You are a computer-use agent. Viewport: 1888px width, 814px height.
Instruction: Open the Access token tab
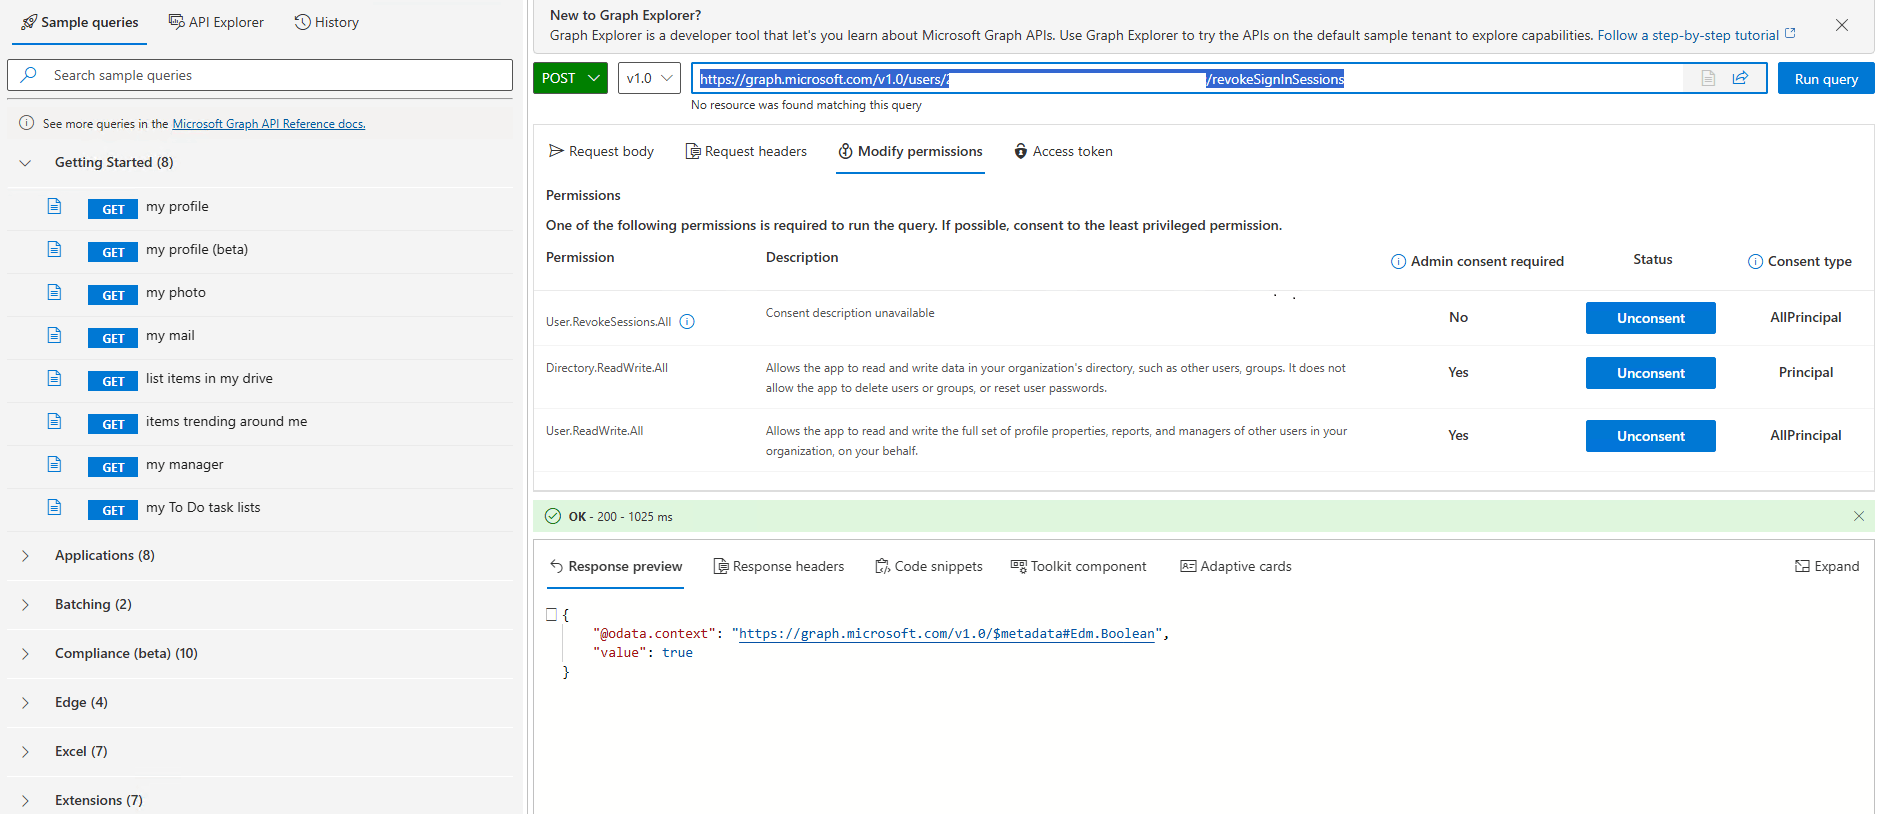click(1063, 151)
